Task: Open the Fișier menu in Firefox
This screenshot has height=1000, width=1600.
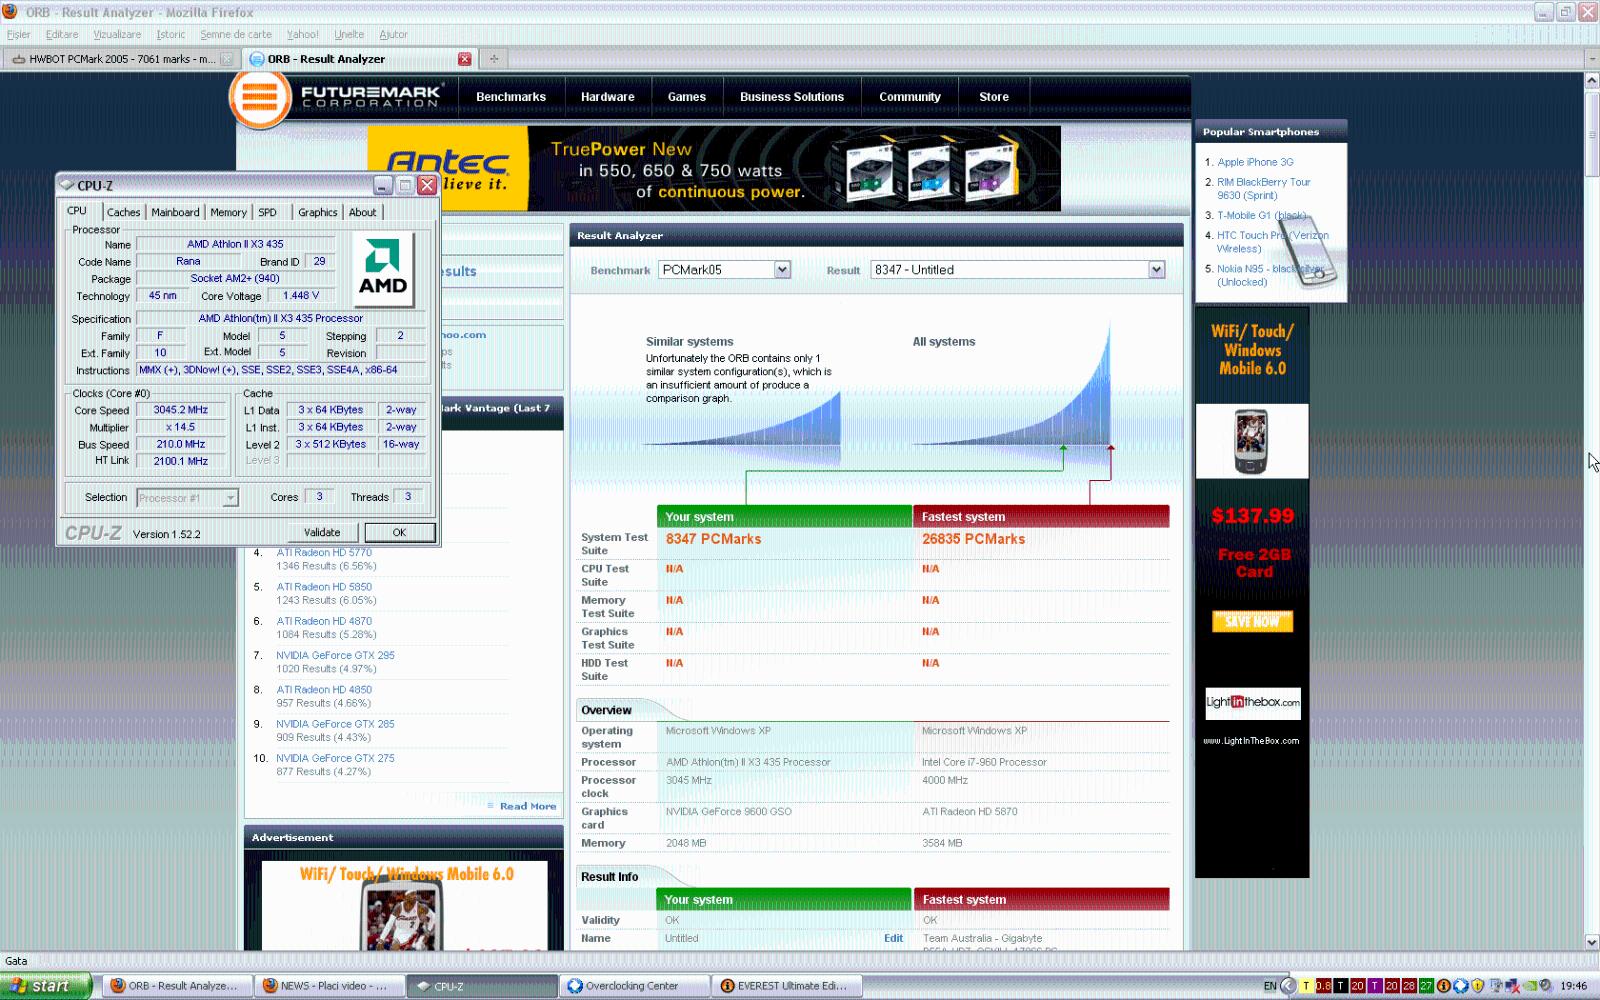Action: tap(18, 34)
